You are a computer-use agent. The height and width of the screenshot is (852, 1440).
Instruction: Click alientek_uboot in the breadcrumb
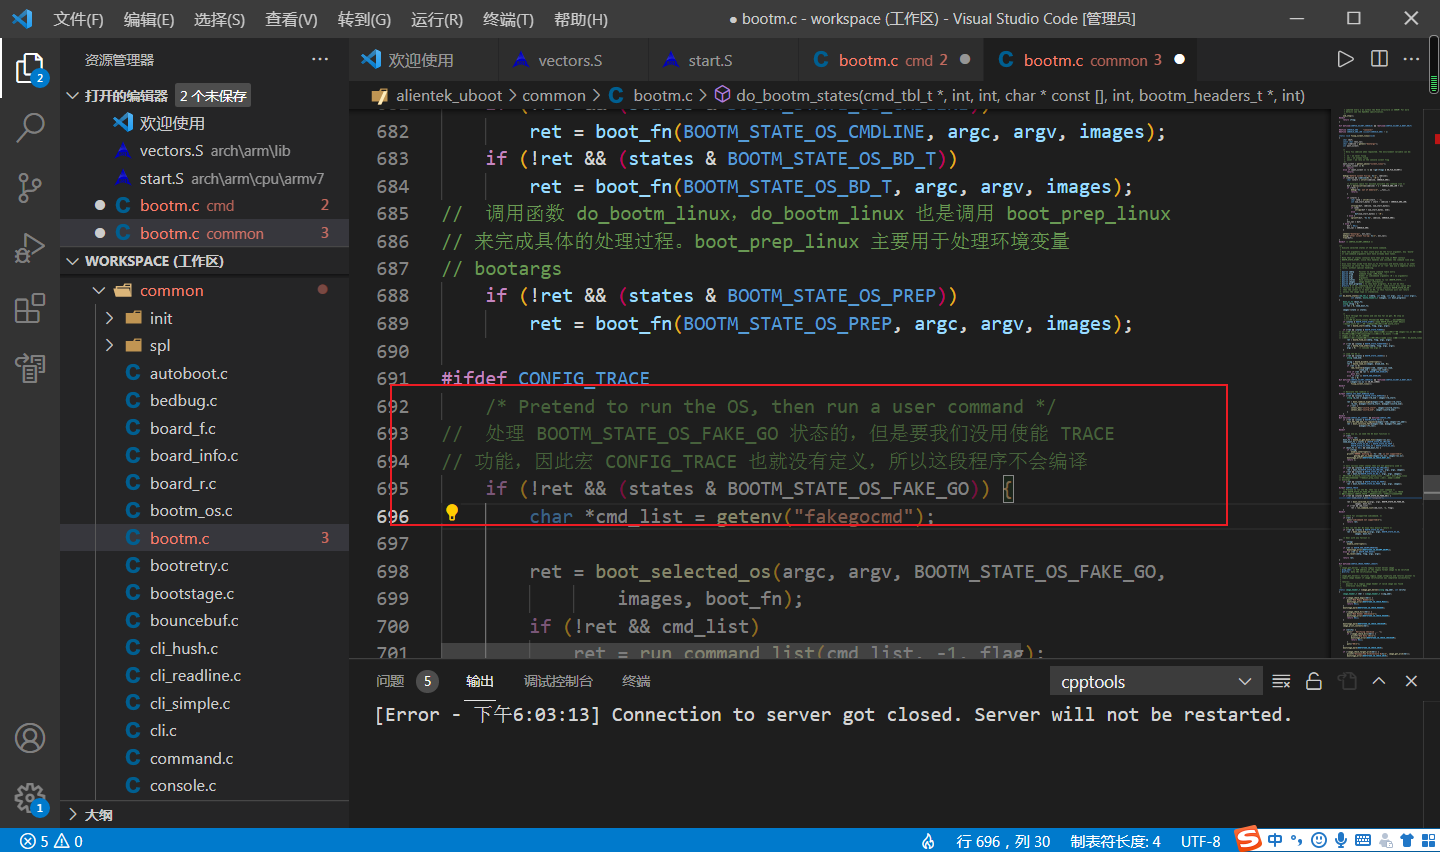[x=449, y=95]
